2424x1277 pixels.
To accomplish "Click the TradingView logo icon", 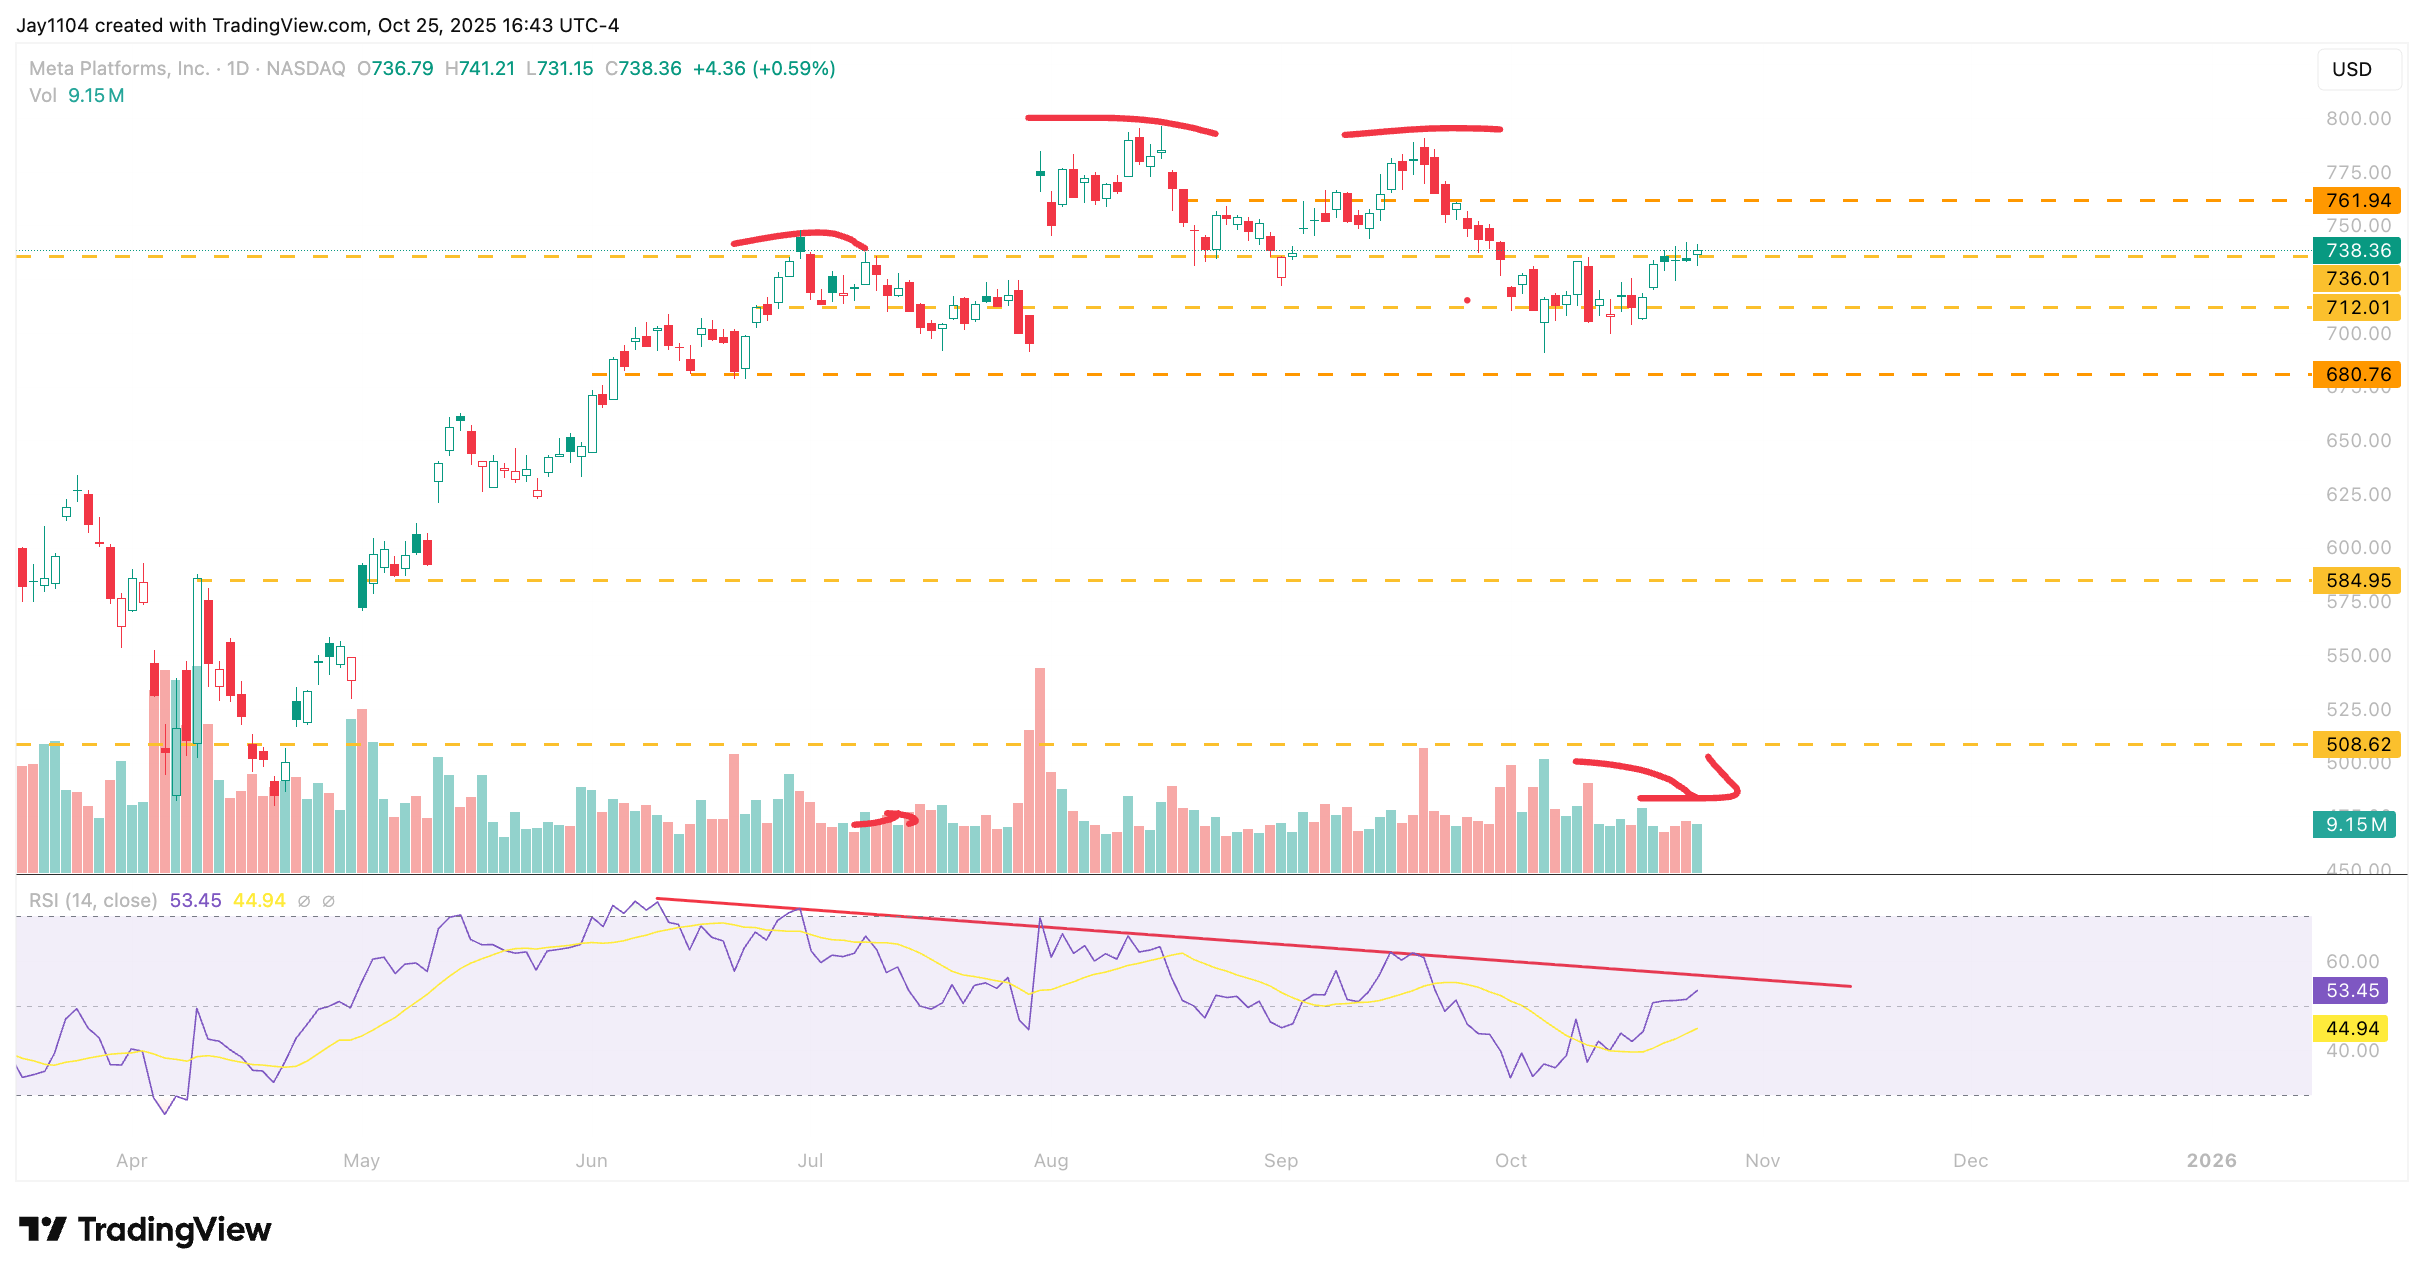I will pos(42,1229).
